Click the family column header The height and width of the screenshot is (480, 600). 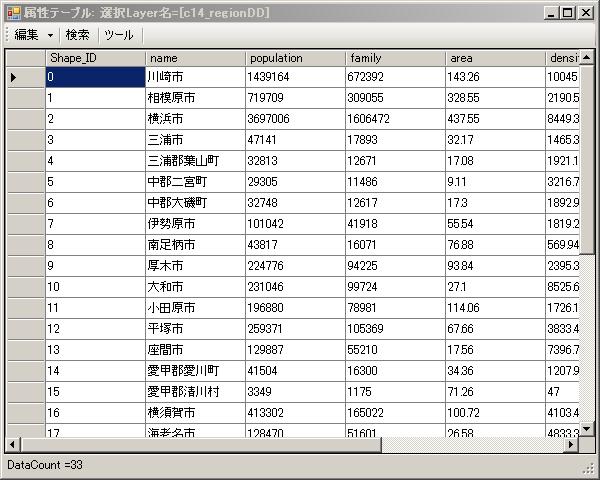tap(395, 58)
